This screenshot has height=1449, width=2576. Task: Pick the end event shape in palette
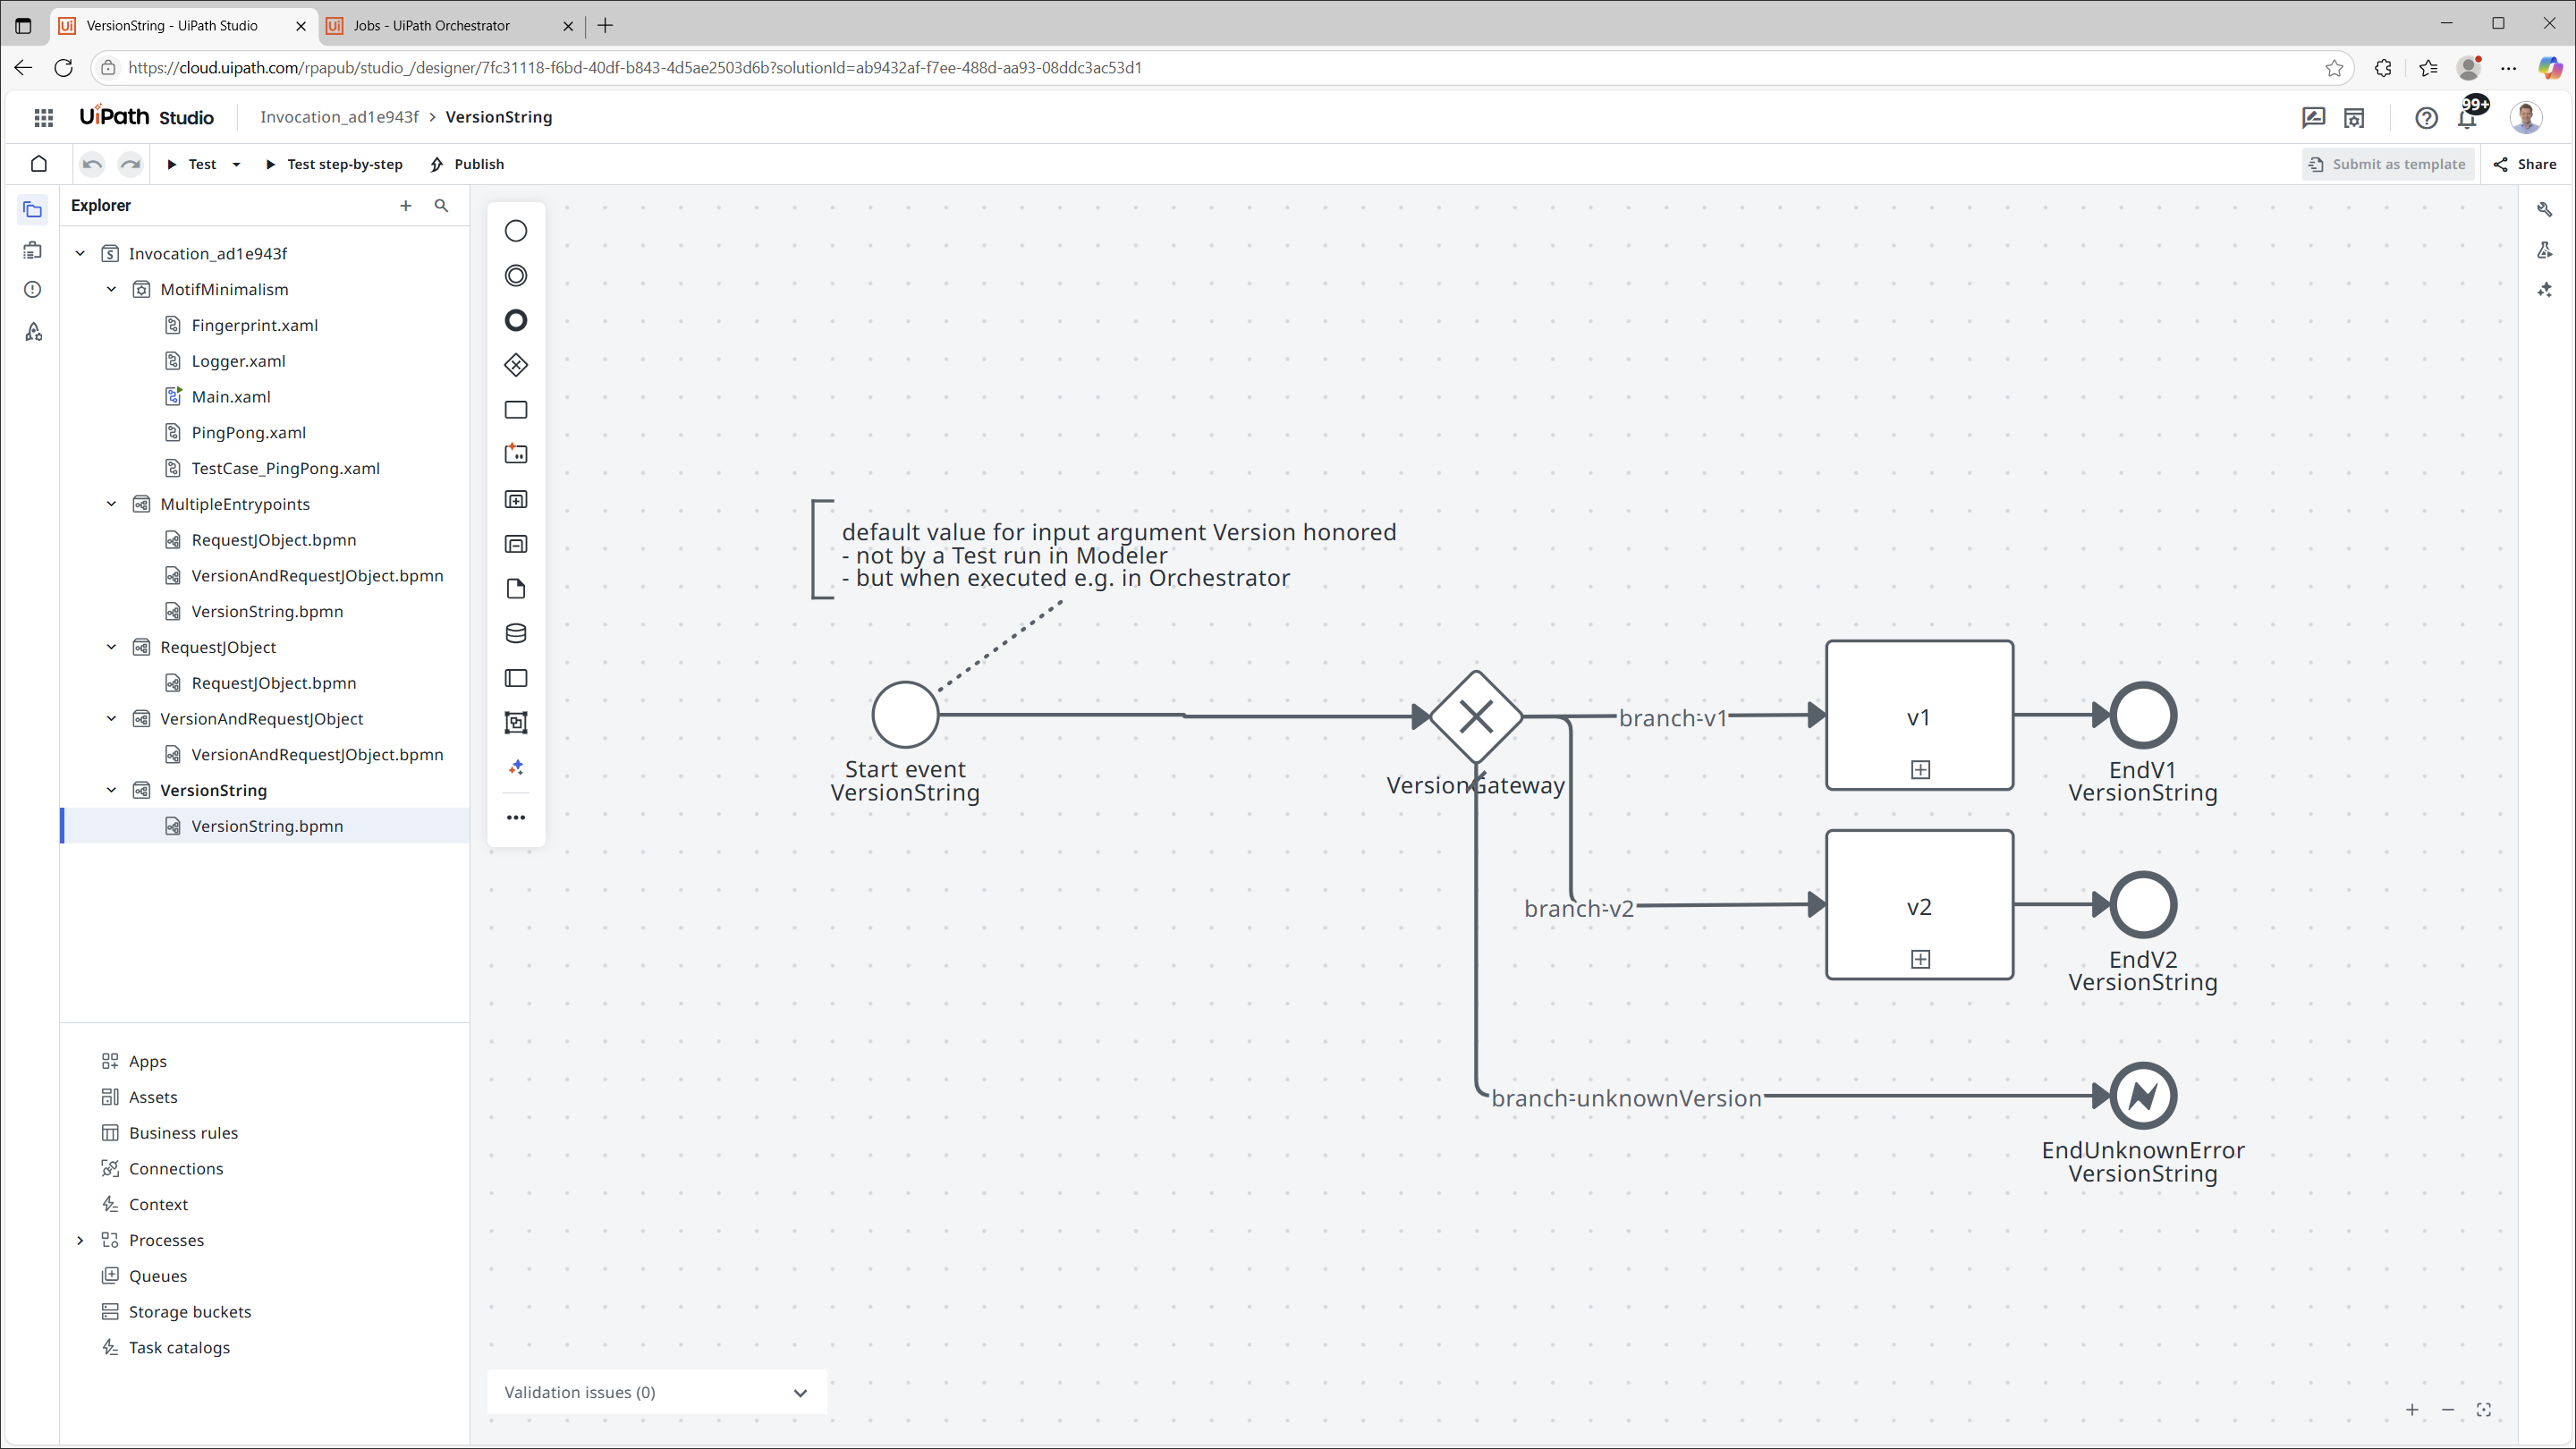click(x=516, y=320)
